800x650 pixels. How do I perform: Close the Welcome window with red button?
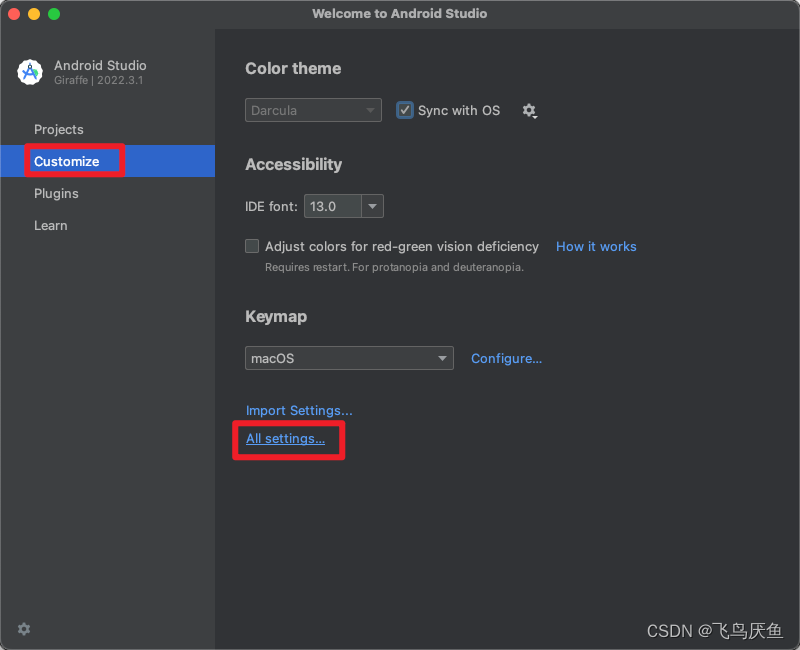[14, 14]
